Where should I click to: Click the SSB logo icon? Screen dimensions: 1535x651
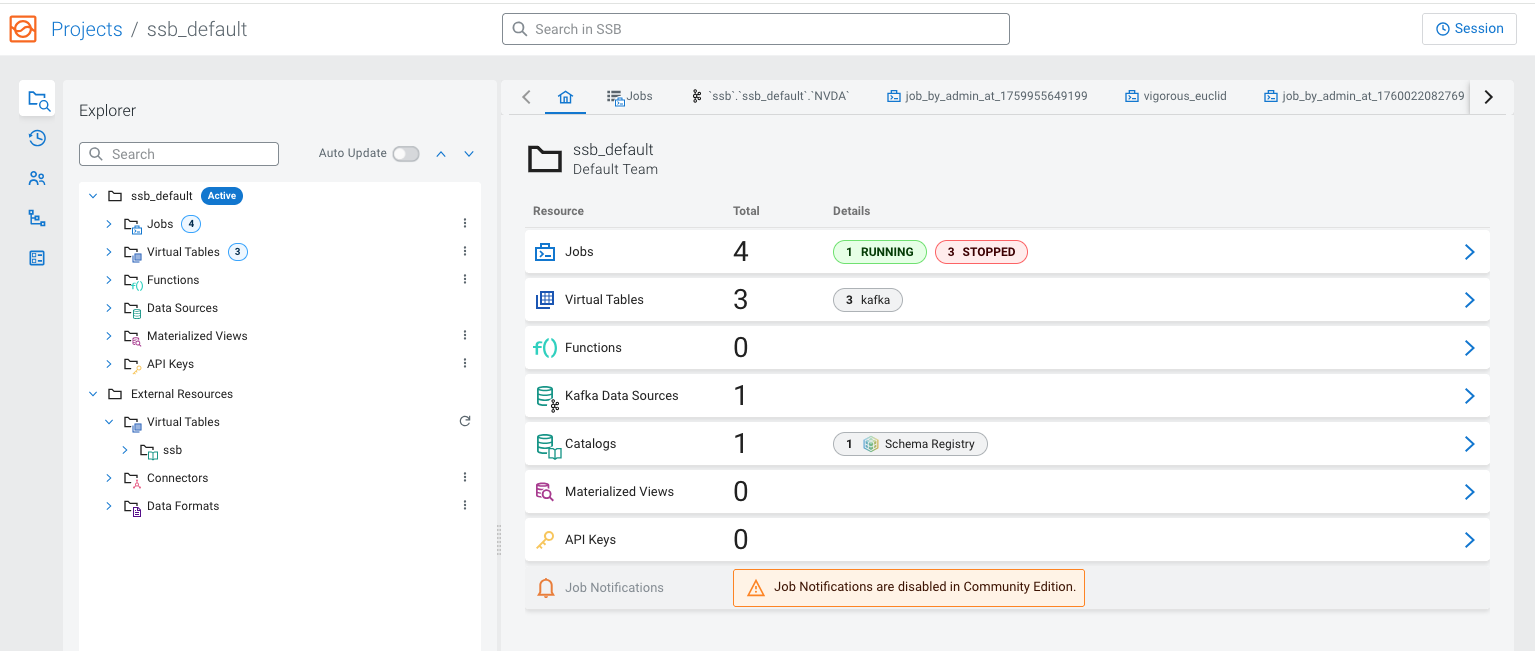tap(22, 29)
